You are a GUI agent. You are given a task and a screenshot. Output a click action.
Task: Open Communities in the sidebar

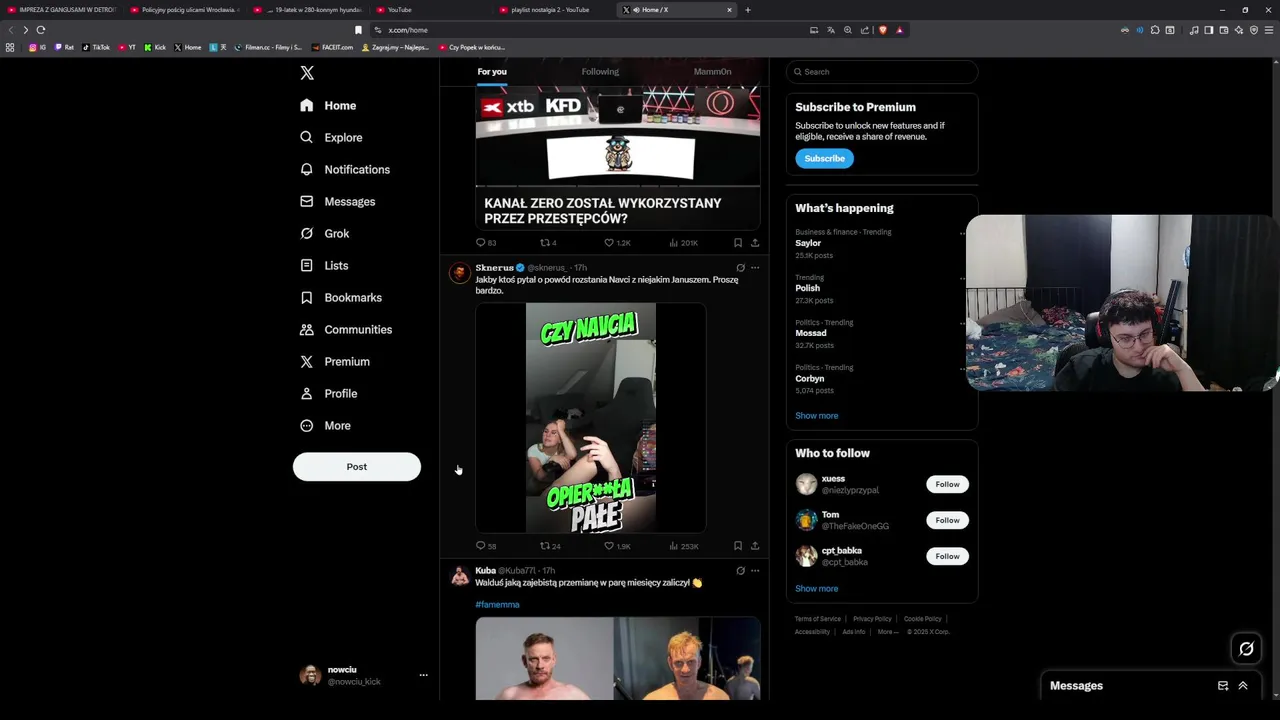(x=345, y=329)
